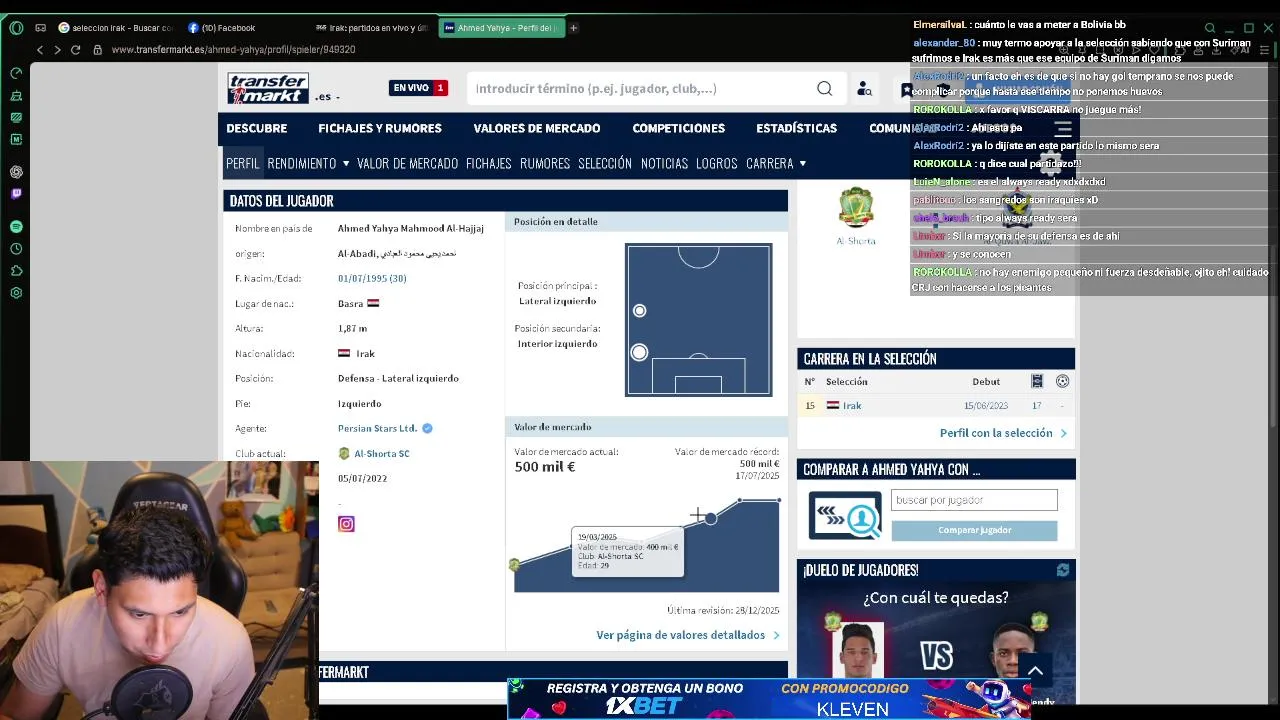Click in the 'Introducir término' search field
The image size is (1280, 720).
click(x=640, y=89)
